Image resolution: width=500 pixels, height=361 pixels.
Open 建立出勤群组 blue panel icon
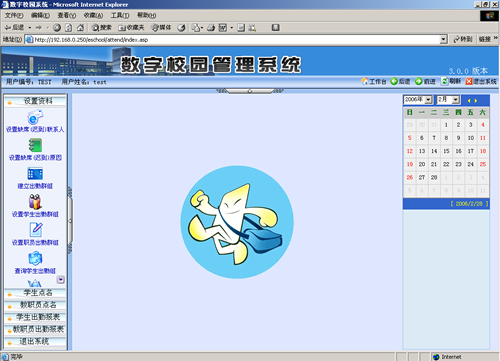point(35,174)
